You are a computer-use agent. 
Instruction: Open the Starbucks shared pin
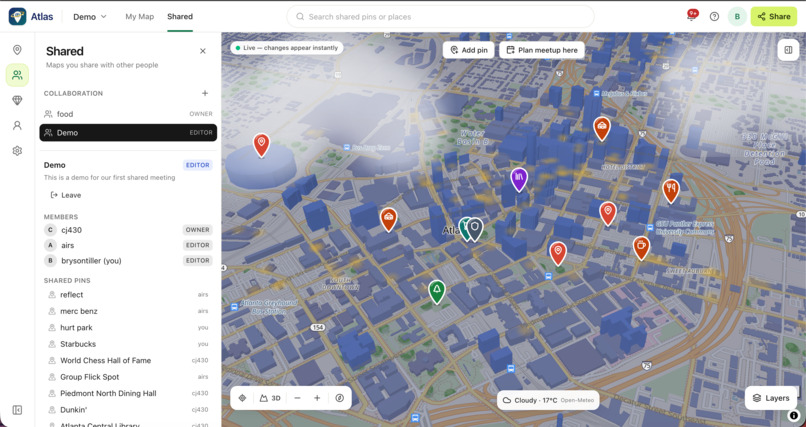tap(128, 344)
